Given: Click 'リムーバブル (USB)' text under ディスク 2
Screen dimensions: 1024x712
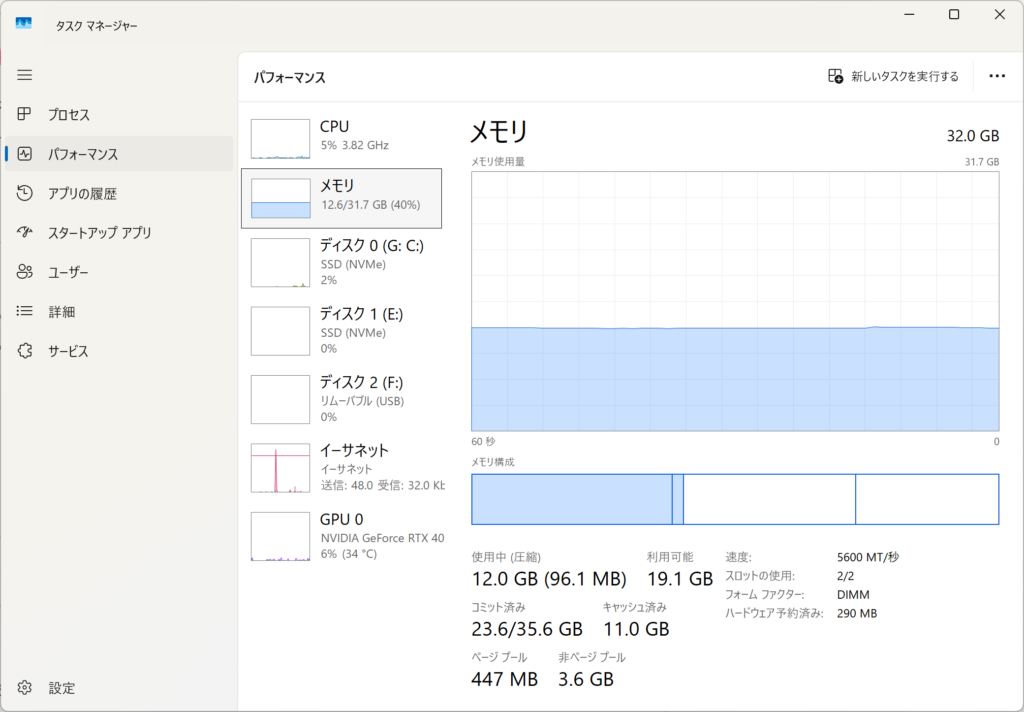Looking at the screenshot, I should 362,401.
